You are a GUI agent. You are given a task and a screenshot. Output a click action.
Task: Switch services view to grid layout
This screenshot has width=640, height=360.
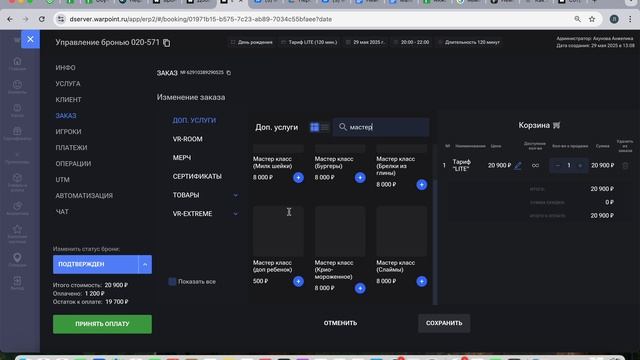314,127
